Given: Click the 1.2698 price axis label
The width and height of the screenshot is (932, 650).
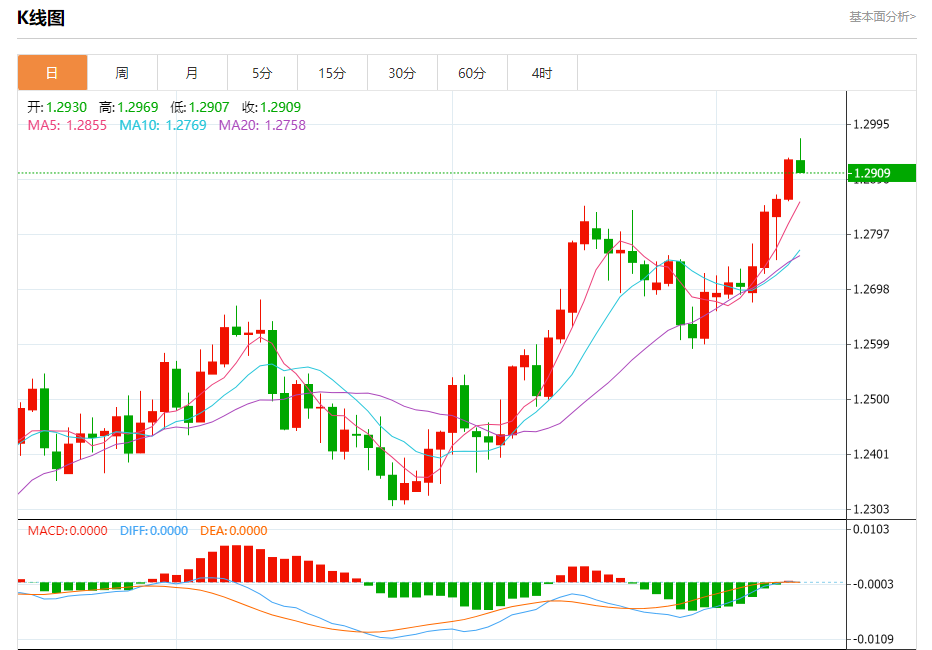Looking at the screenshot, I should 871,289.
